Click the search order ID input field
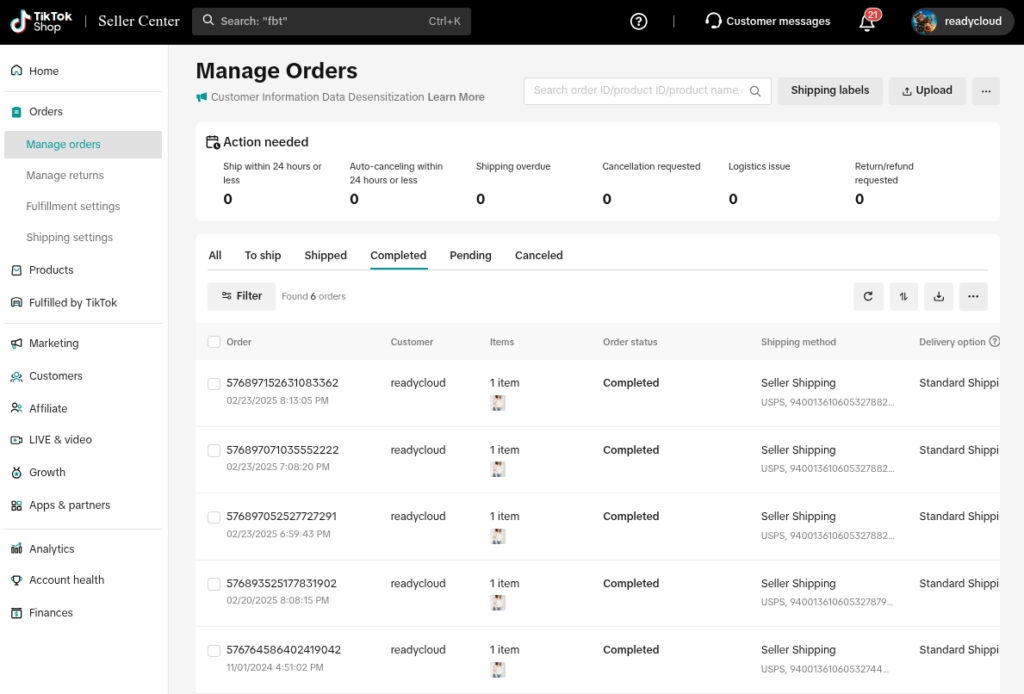 pos(636,91)
